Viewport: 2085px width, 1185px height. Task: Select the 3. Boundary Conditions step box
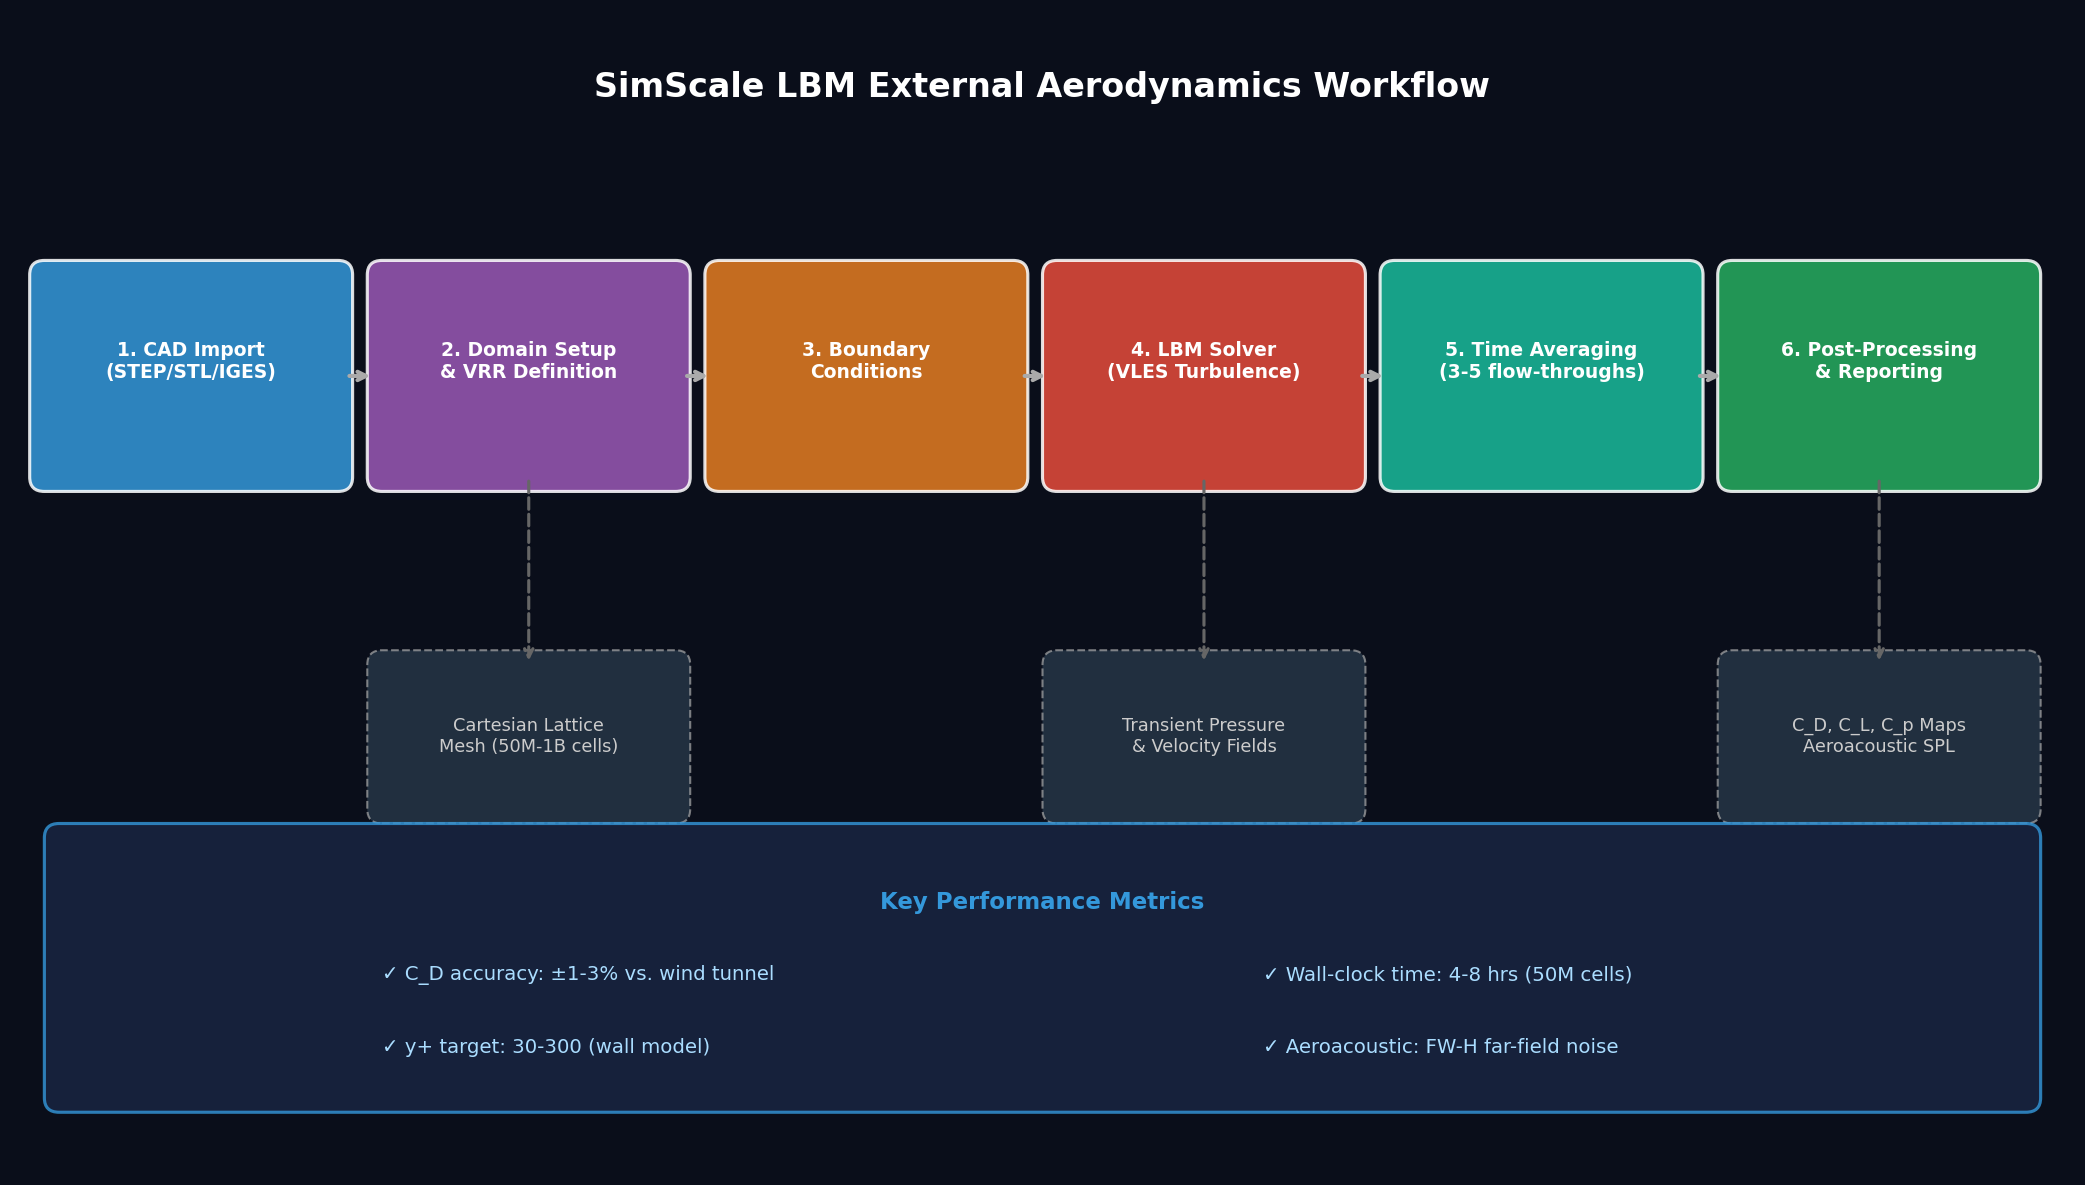(866, 376)
